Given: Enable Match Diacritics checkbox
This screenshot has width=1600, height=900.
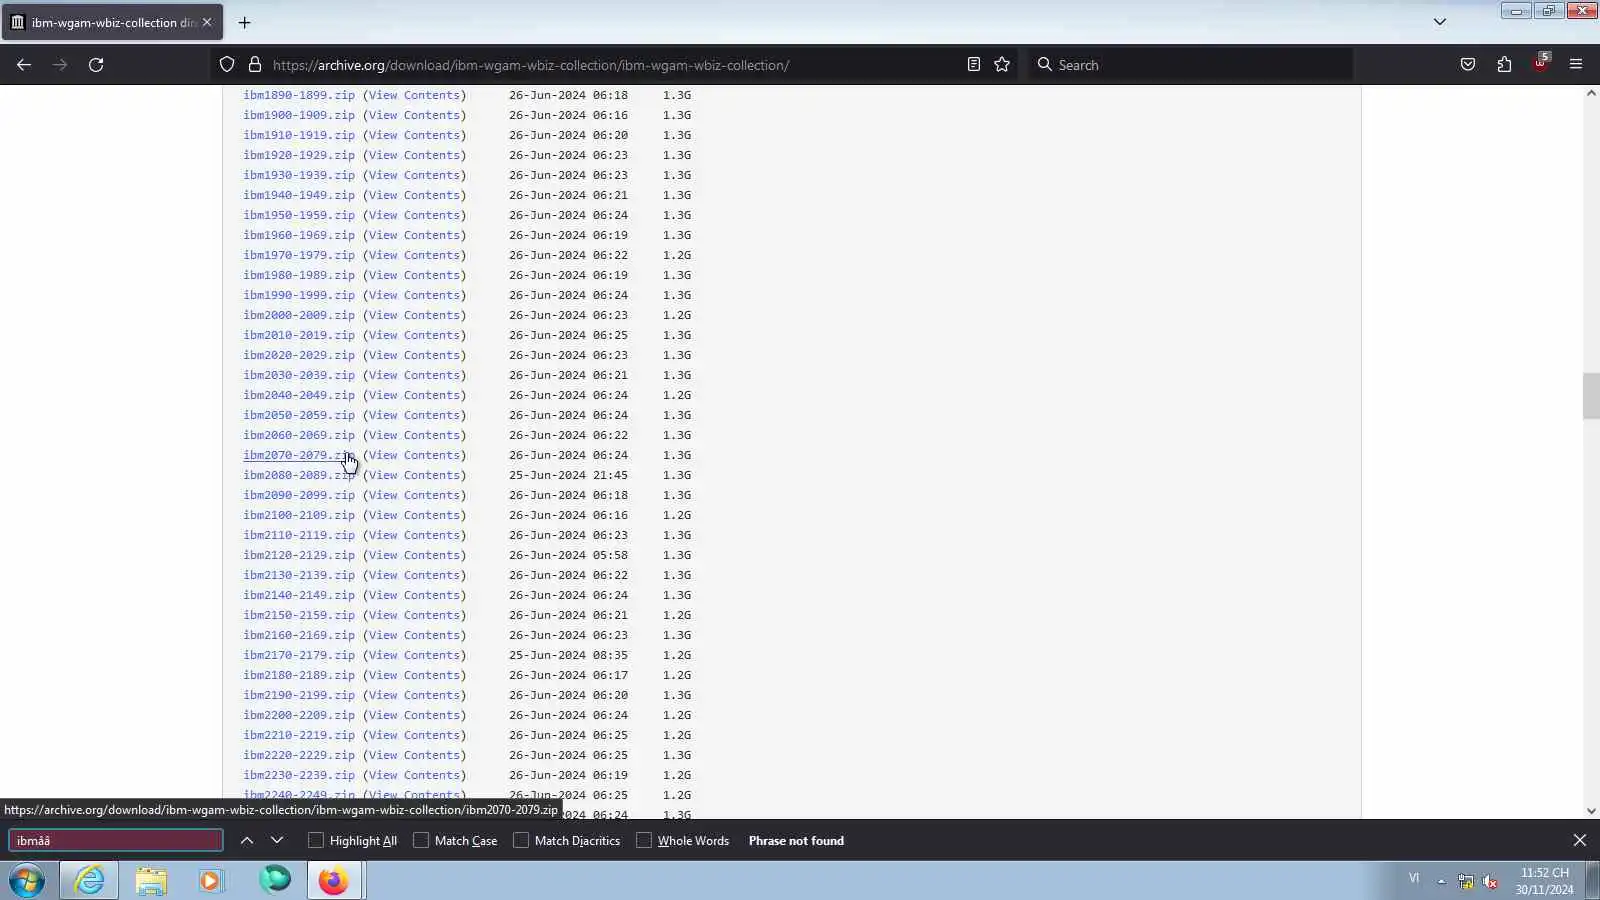Looking at the screenshot, I should pos(521,841).
